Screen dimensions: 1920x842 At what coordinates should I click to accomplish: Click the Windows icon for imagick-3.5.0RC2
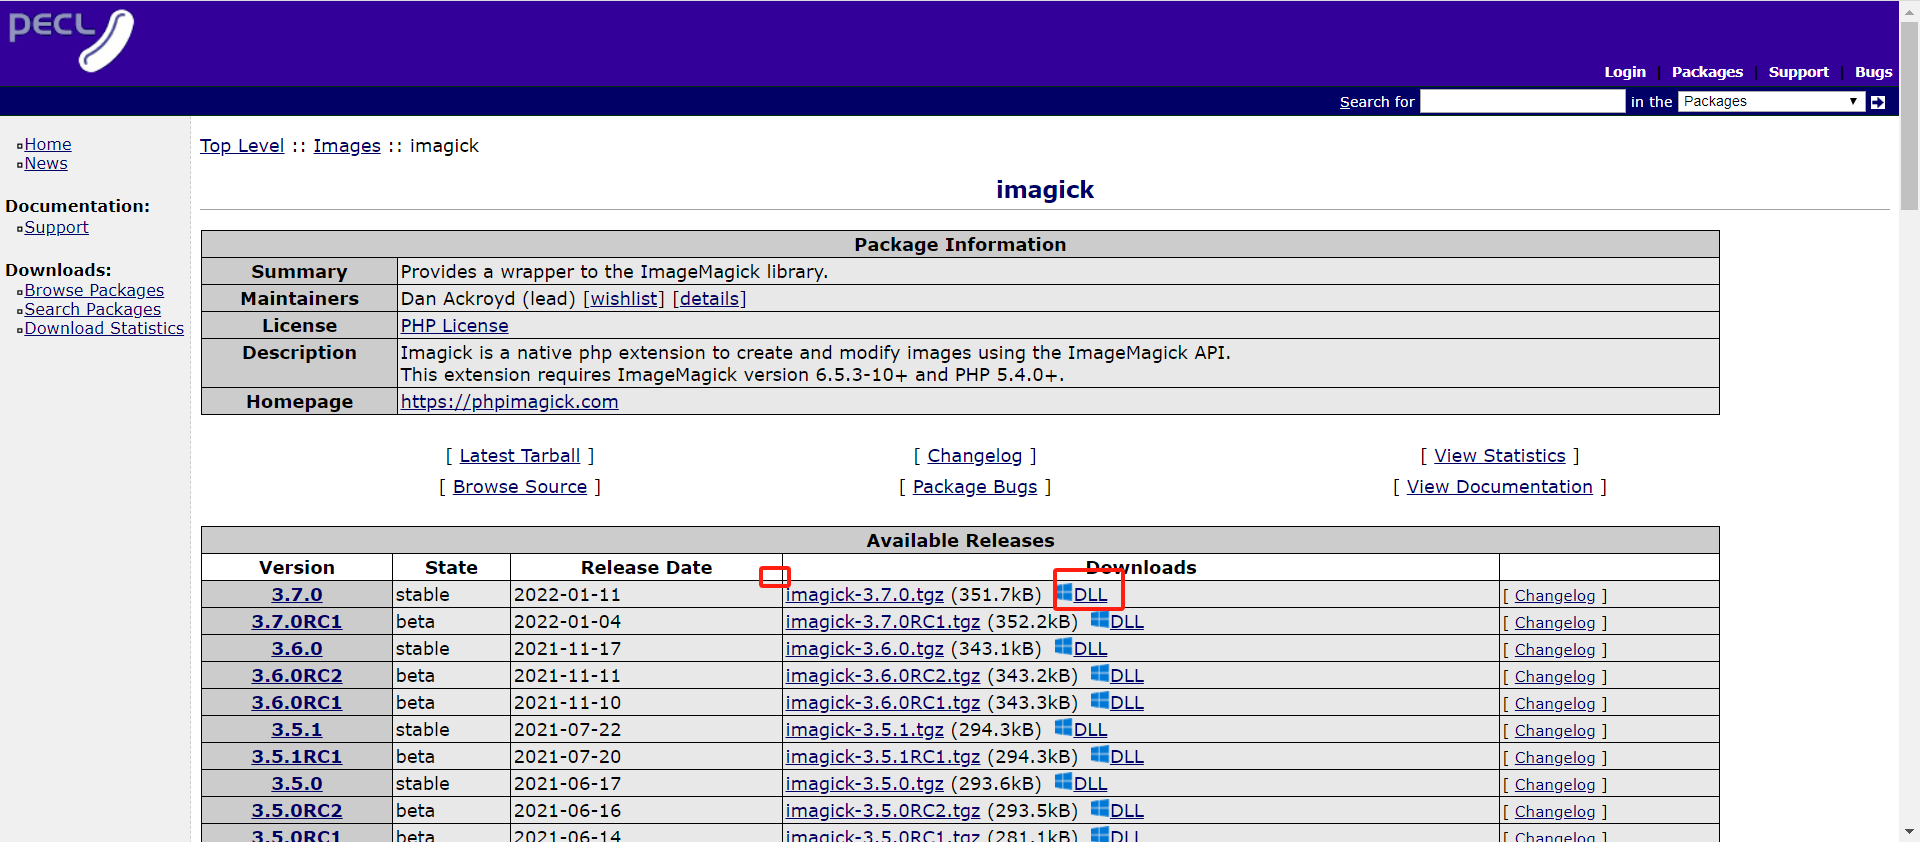click(1100, 809)
